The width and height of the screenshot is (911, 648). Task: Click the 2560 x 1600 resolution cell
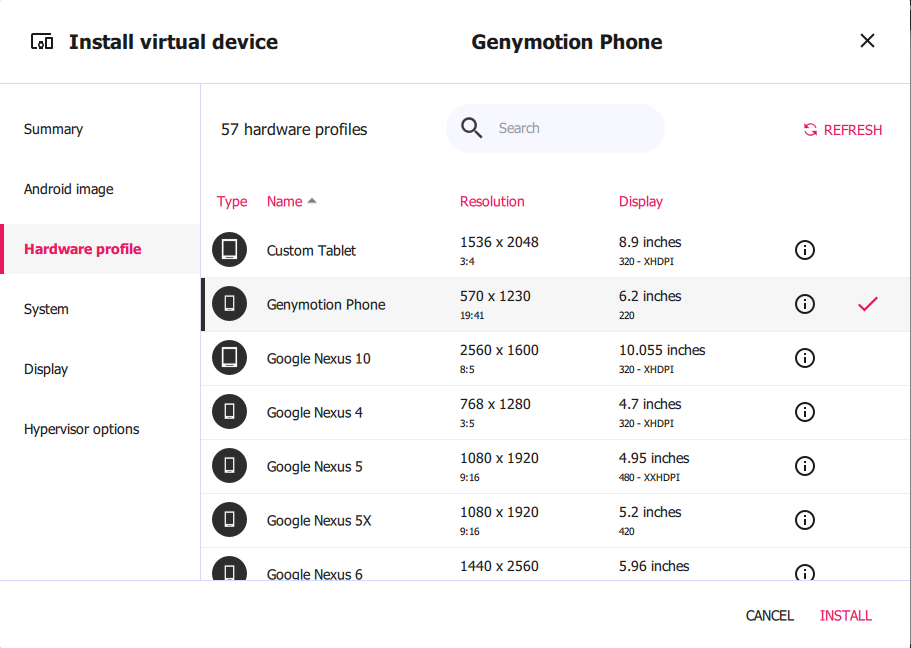point(499,350)
